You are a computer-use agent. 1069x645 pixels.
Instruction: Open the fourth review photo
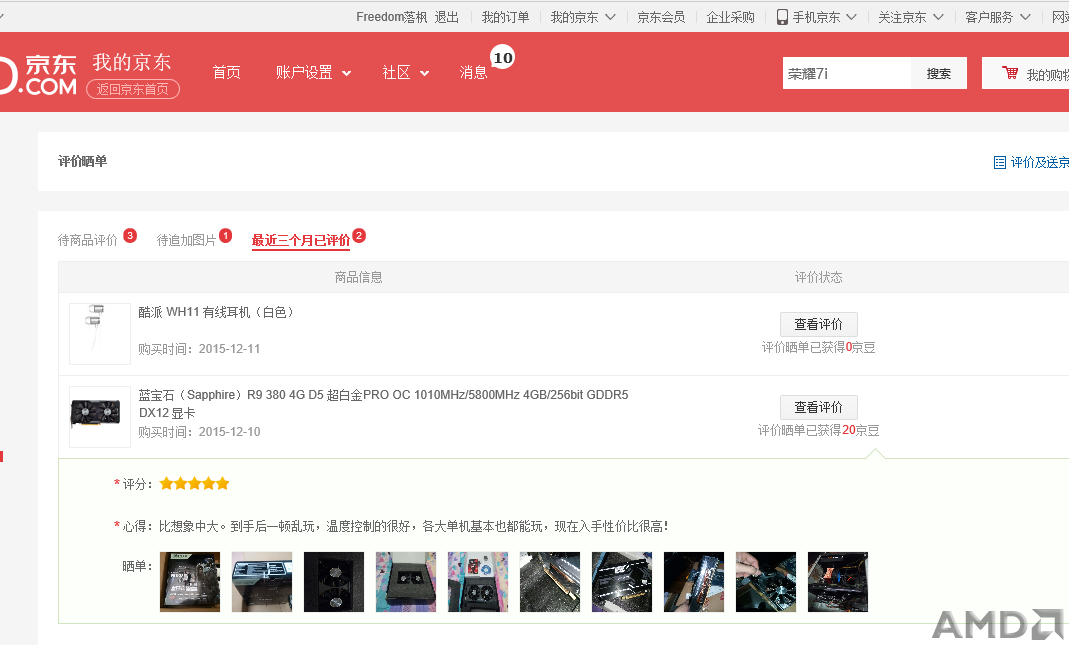pos(406,582)
